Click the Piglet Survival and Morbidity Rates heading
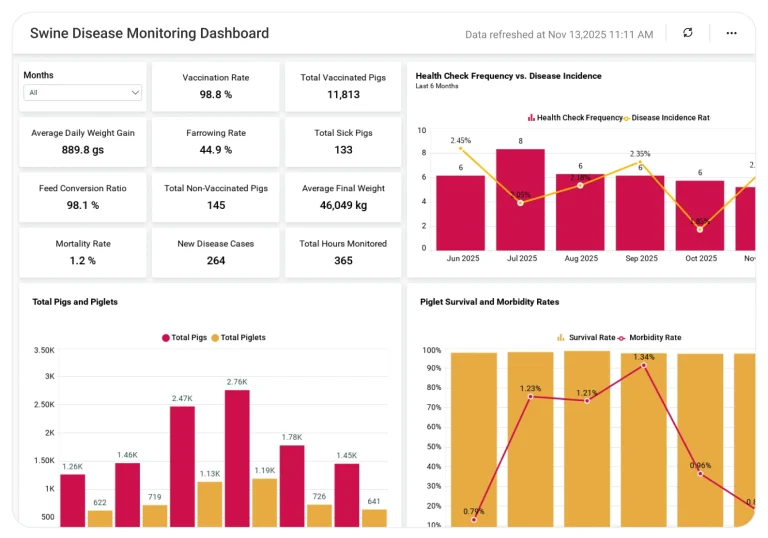The height and width of the screenshot is (538, 768). click(489, 302)
